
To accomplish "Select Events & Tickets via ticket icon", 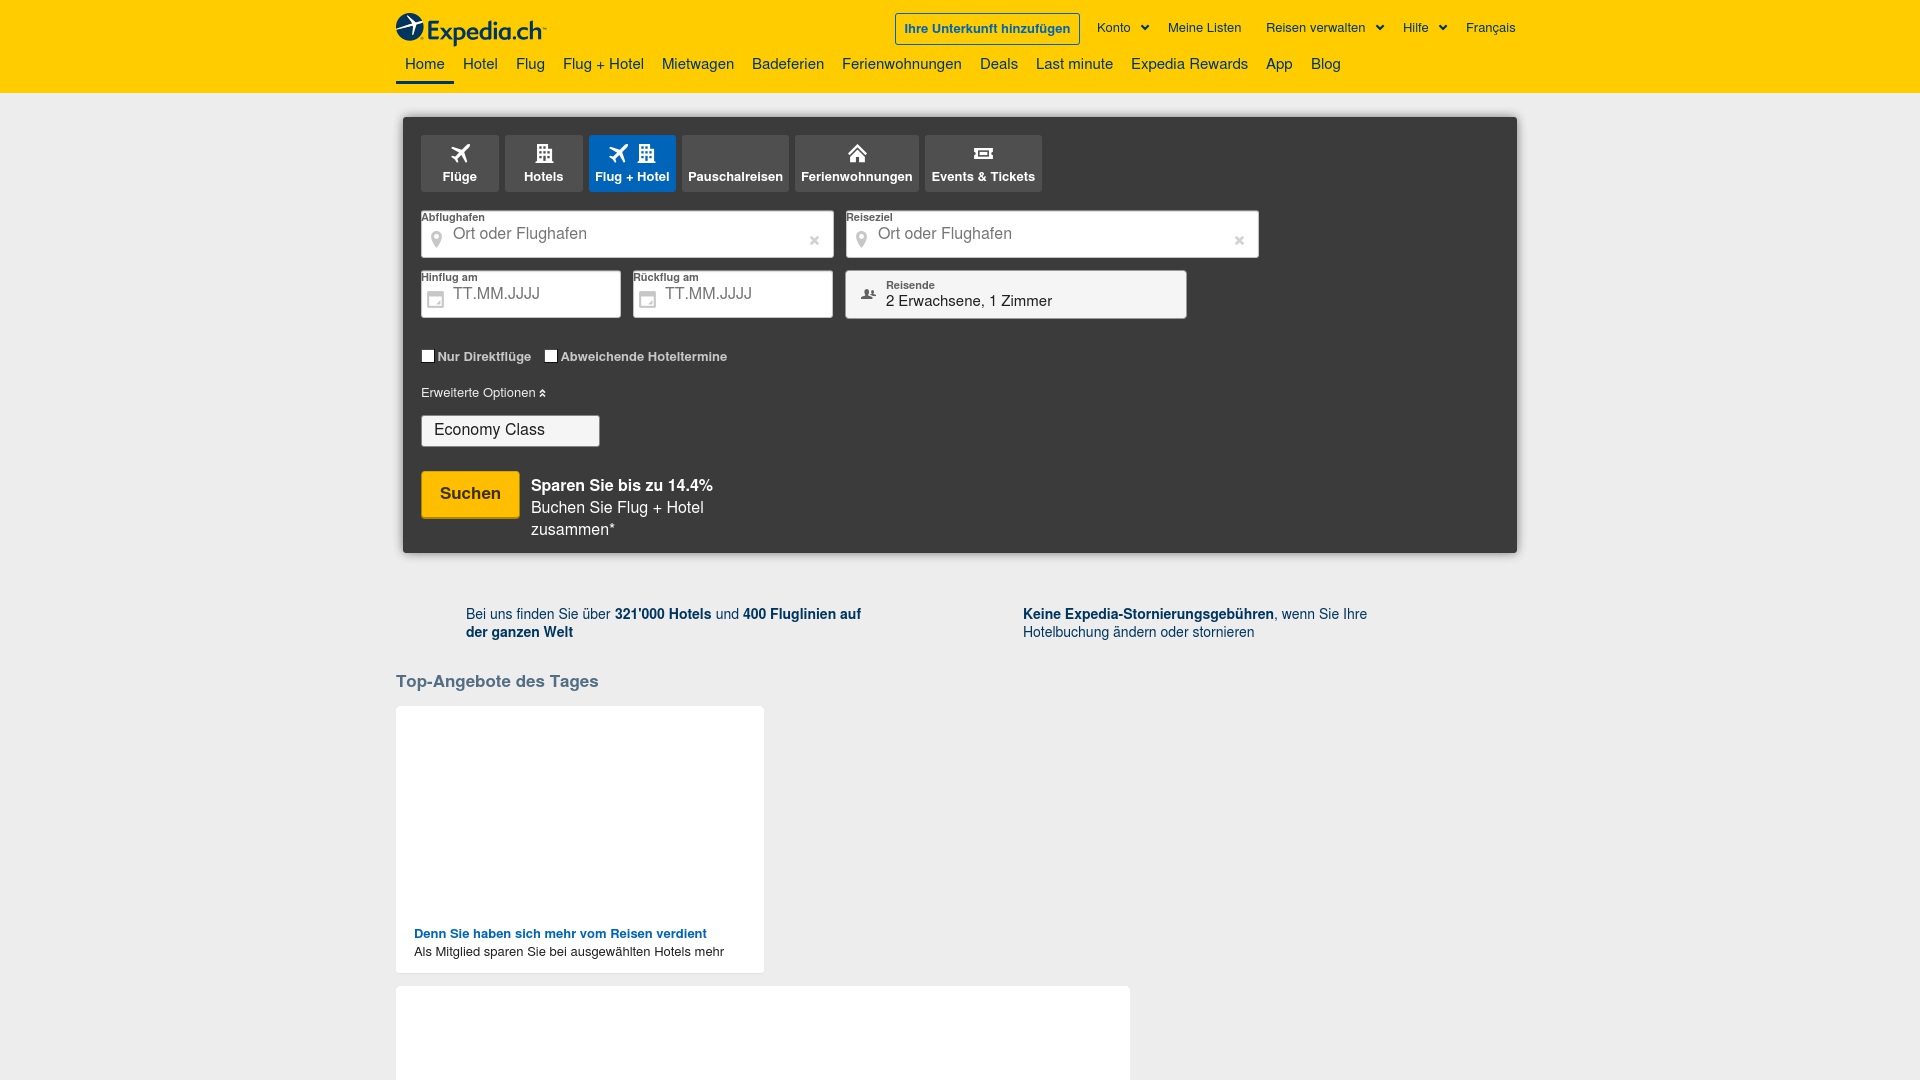I will (x=982, y=153).
